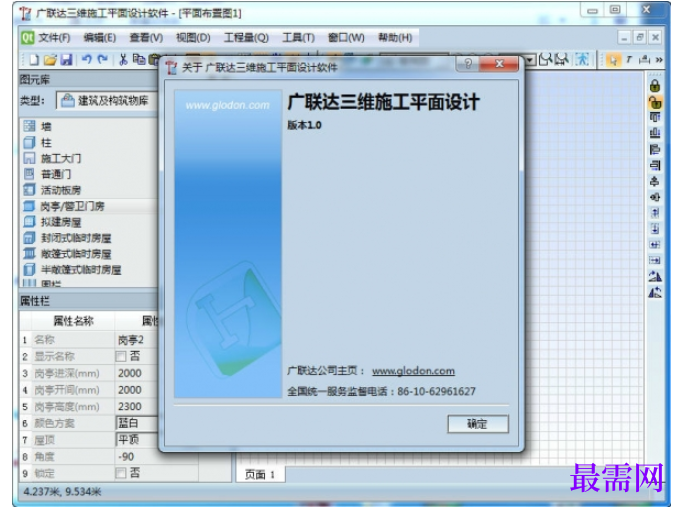Click the 岗亭高度 value 2300

[130, 406]
